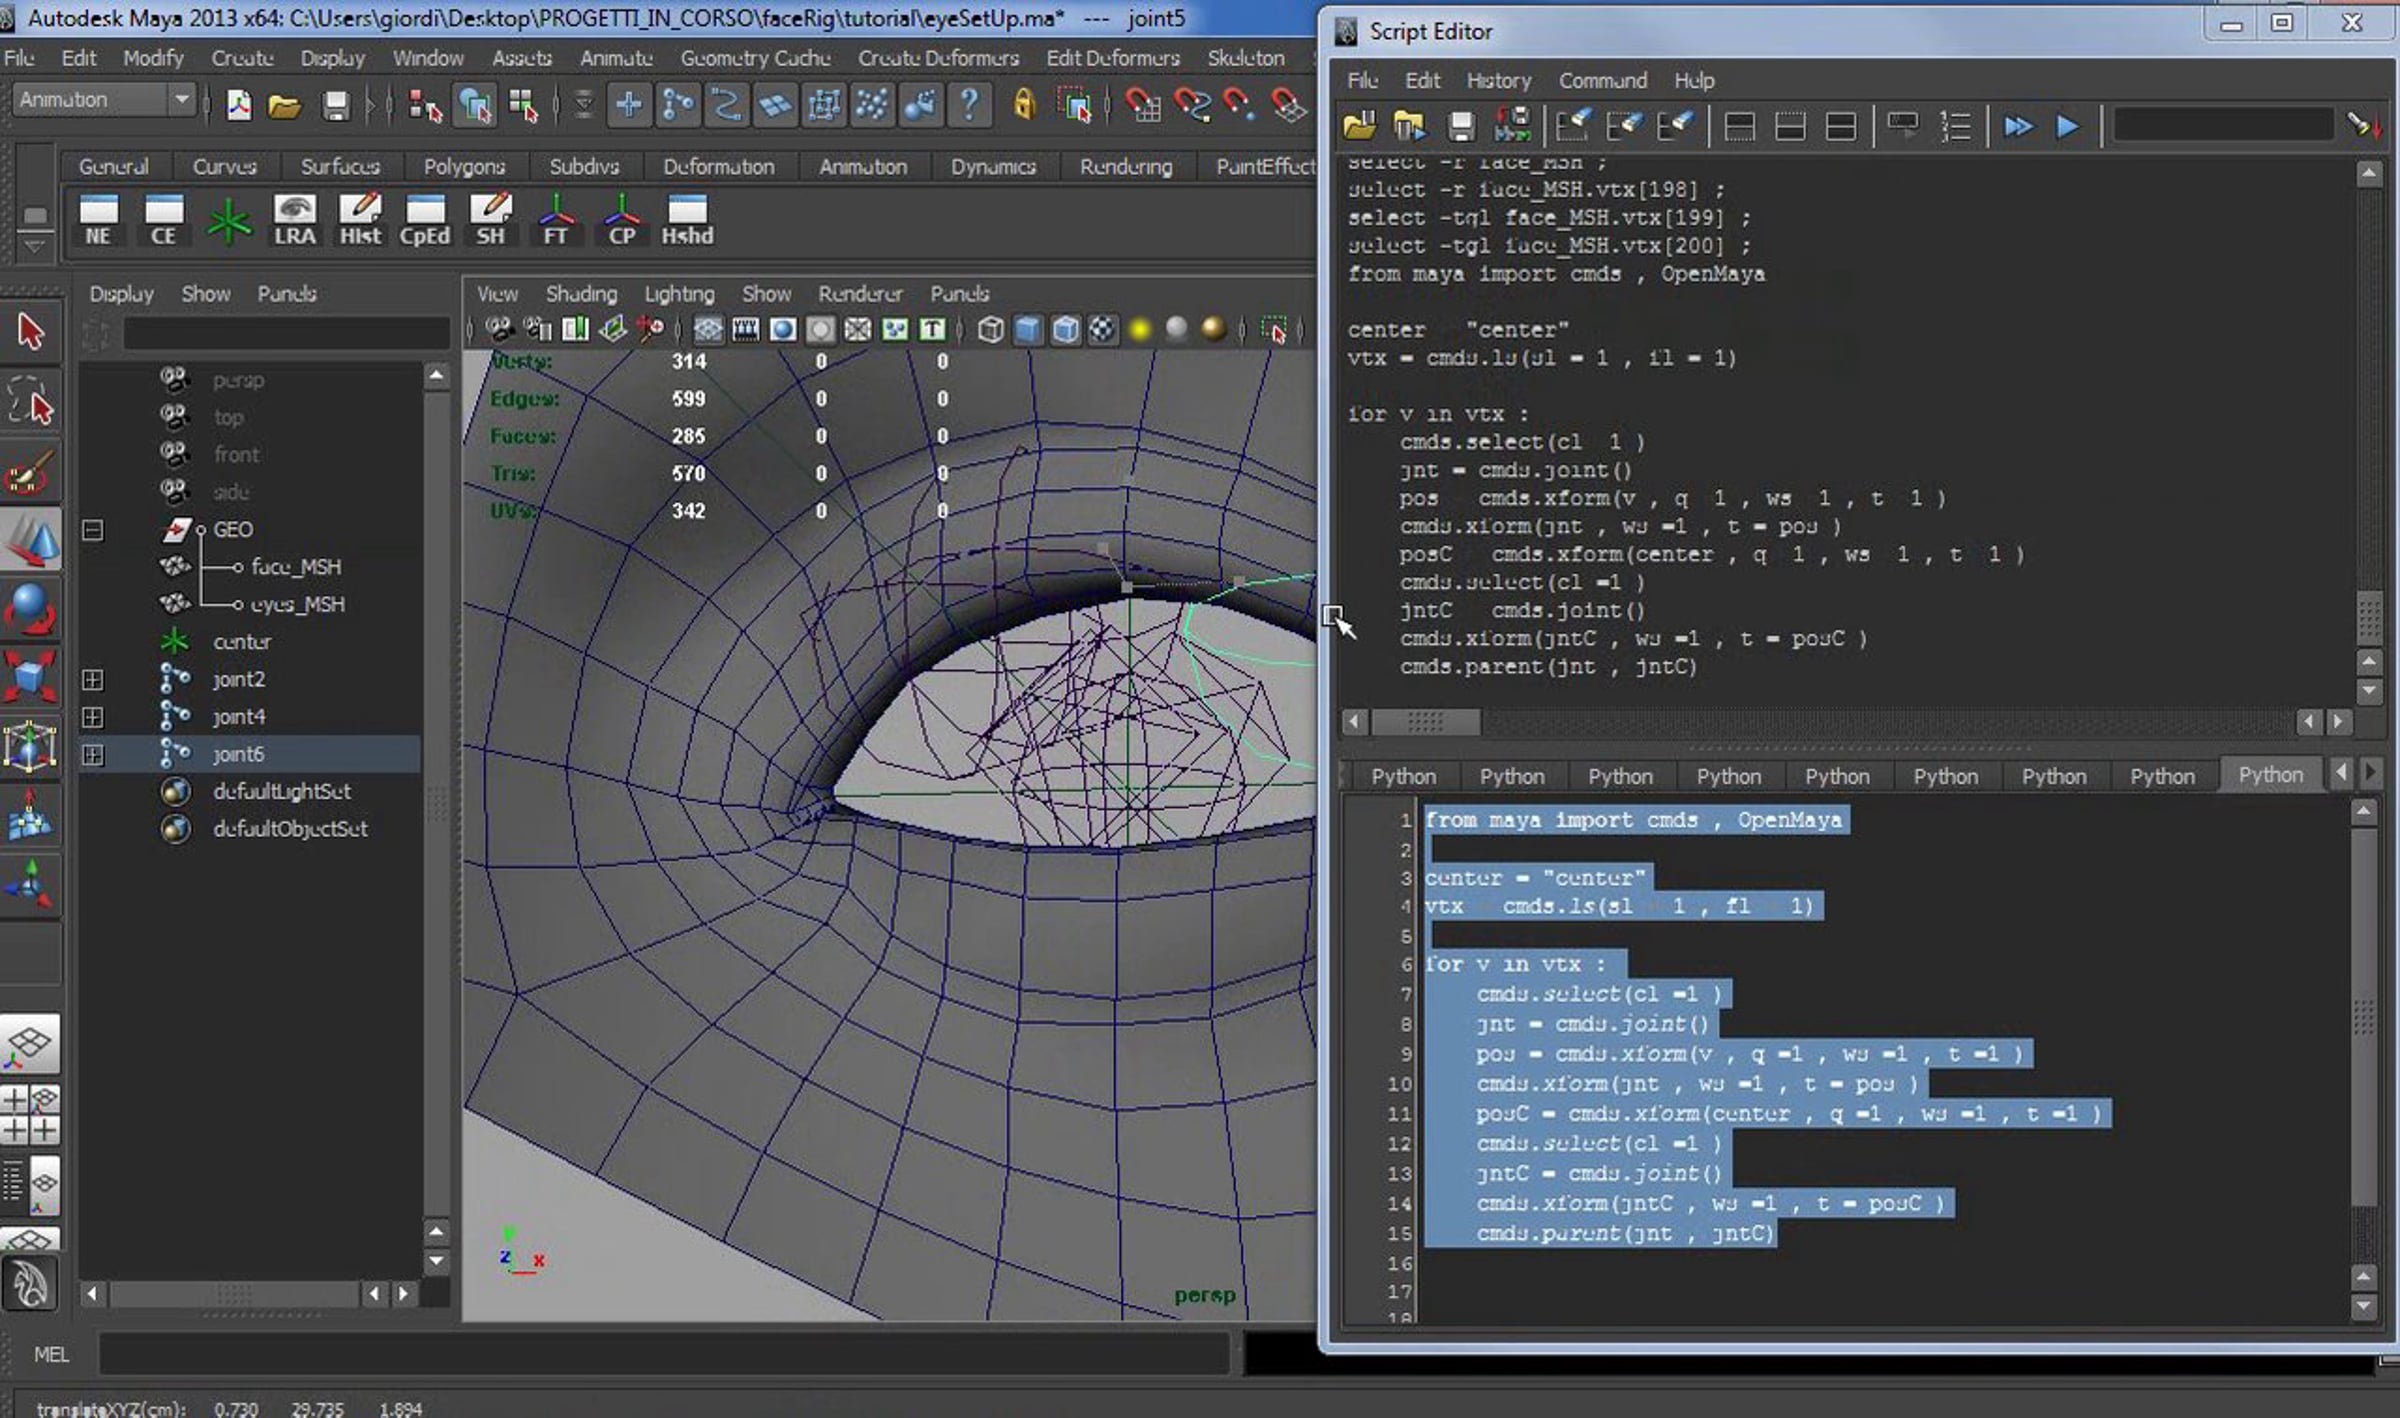2400x1418 pixels.
Task: Open the Animation menu set dropdown
Action: pyautogui.click(x=103, y=100)
